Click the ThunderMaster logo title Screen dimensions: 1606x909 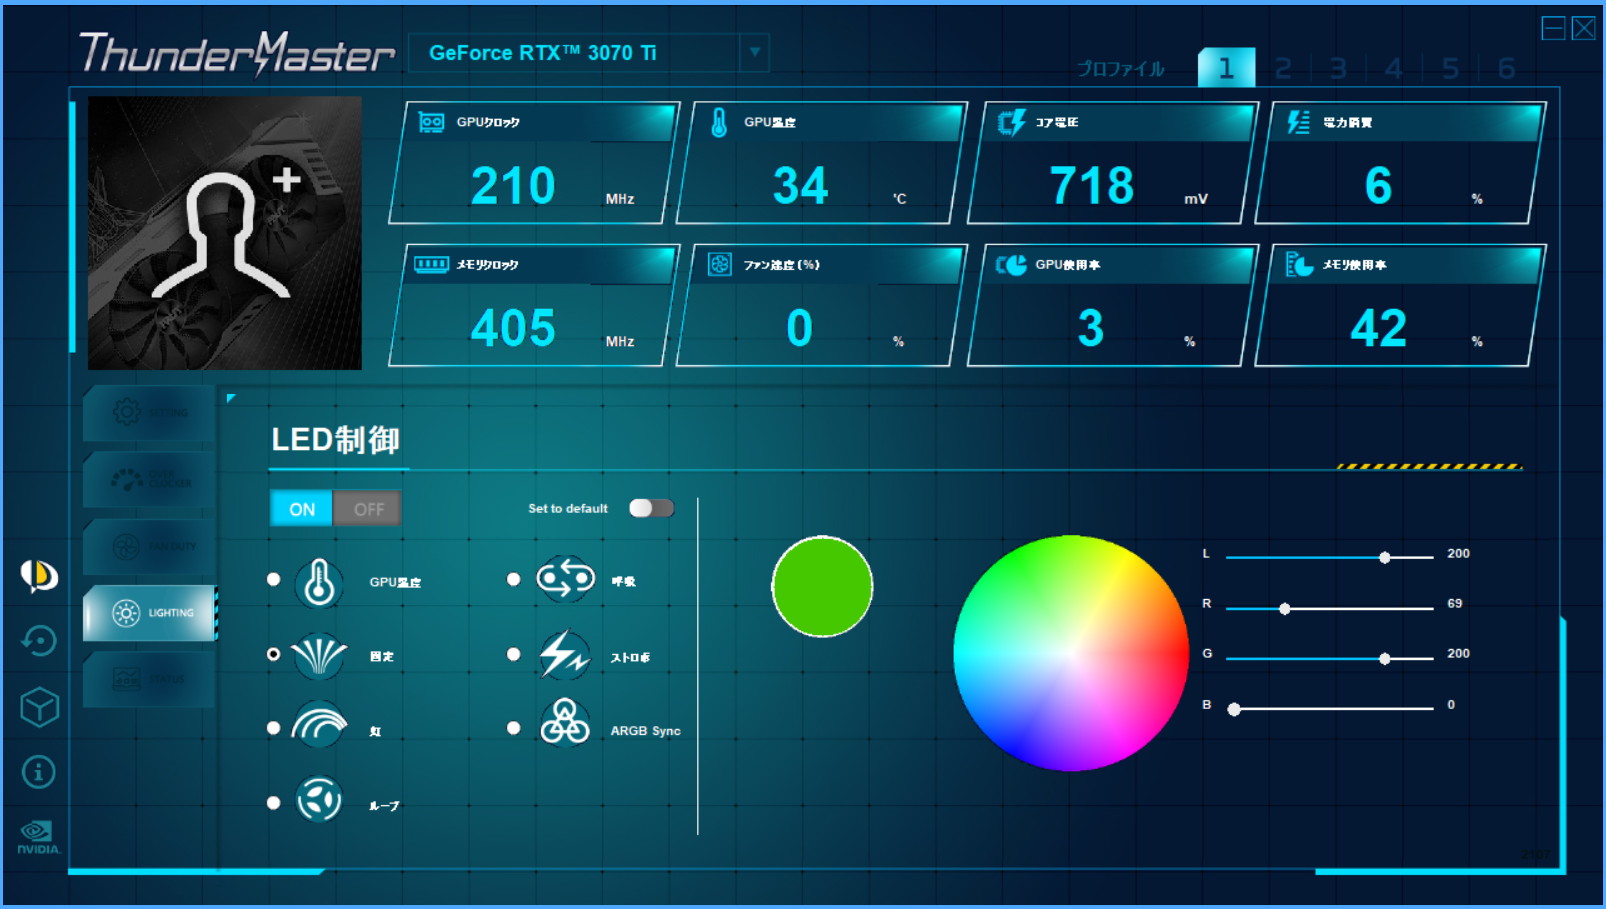[237, 53]
